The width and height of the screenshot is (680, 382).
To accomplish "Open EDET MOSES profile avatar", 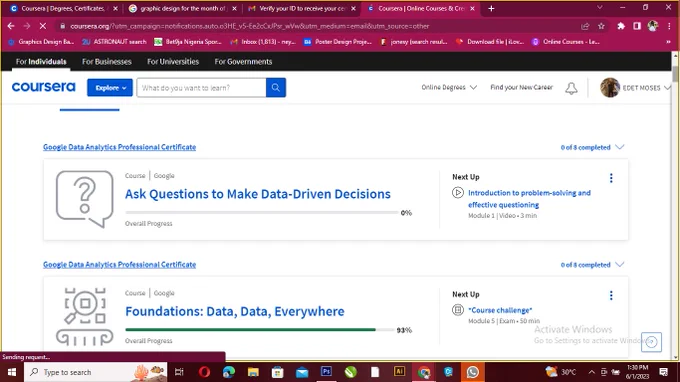I will click(x=609, y=88).
